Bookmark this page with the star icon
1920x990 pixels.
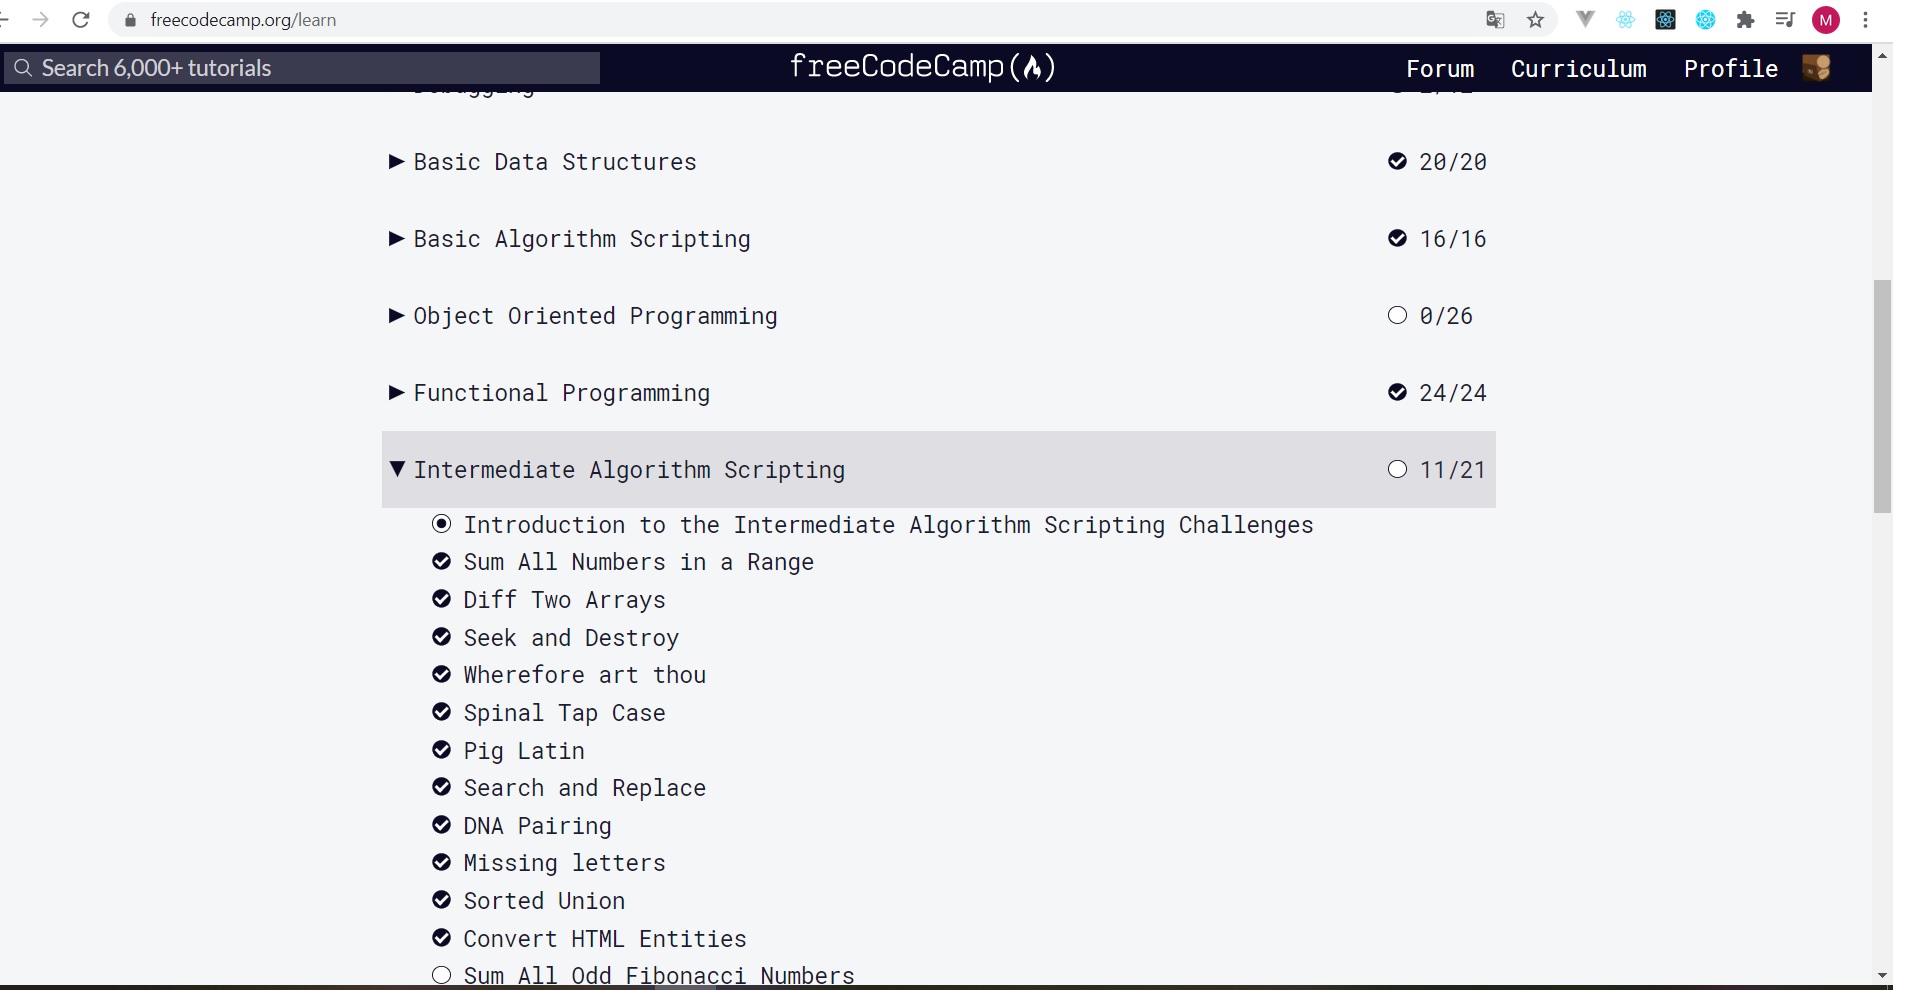click(x=1536, y=20)
